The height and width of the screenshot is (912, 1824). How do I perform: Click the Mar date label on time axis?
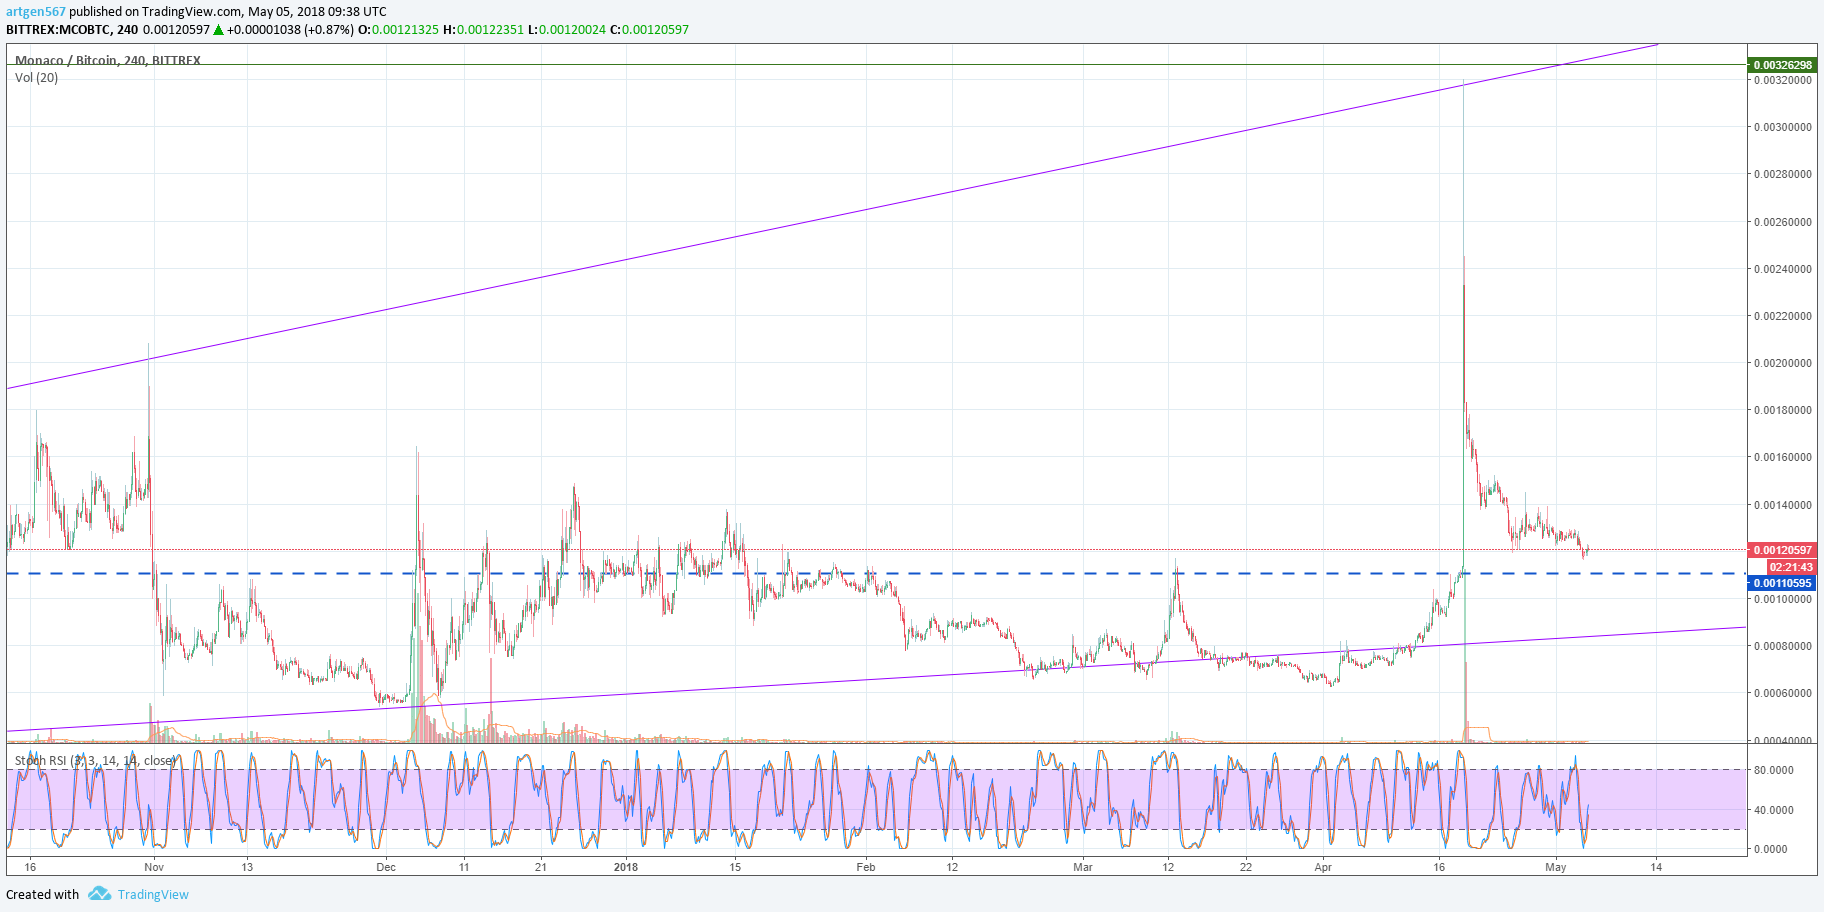pos(1083,867)
